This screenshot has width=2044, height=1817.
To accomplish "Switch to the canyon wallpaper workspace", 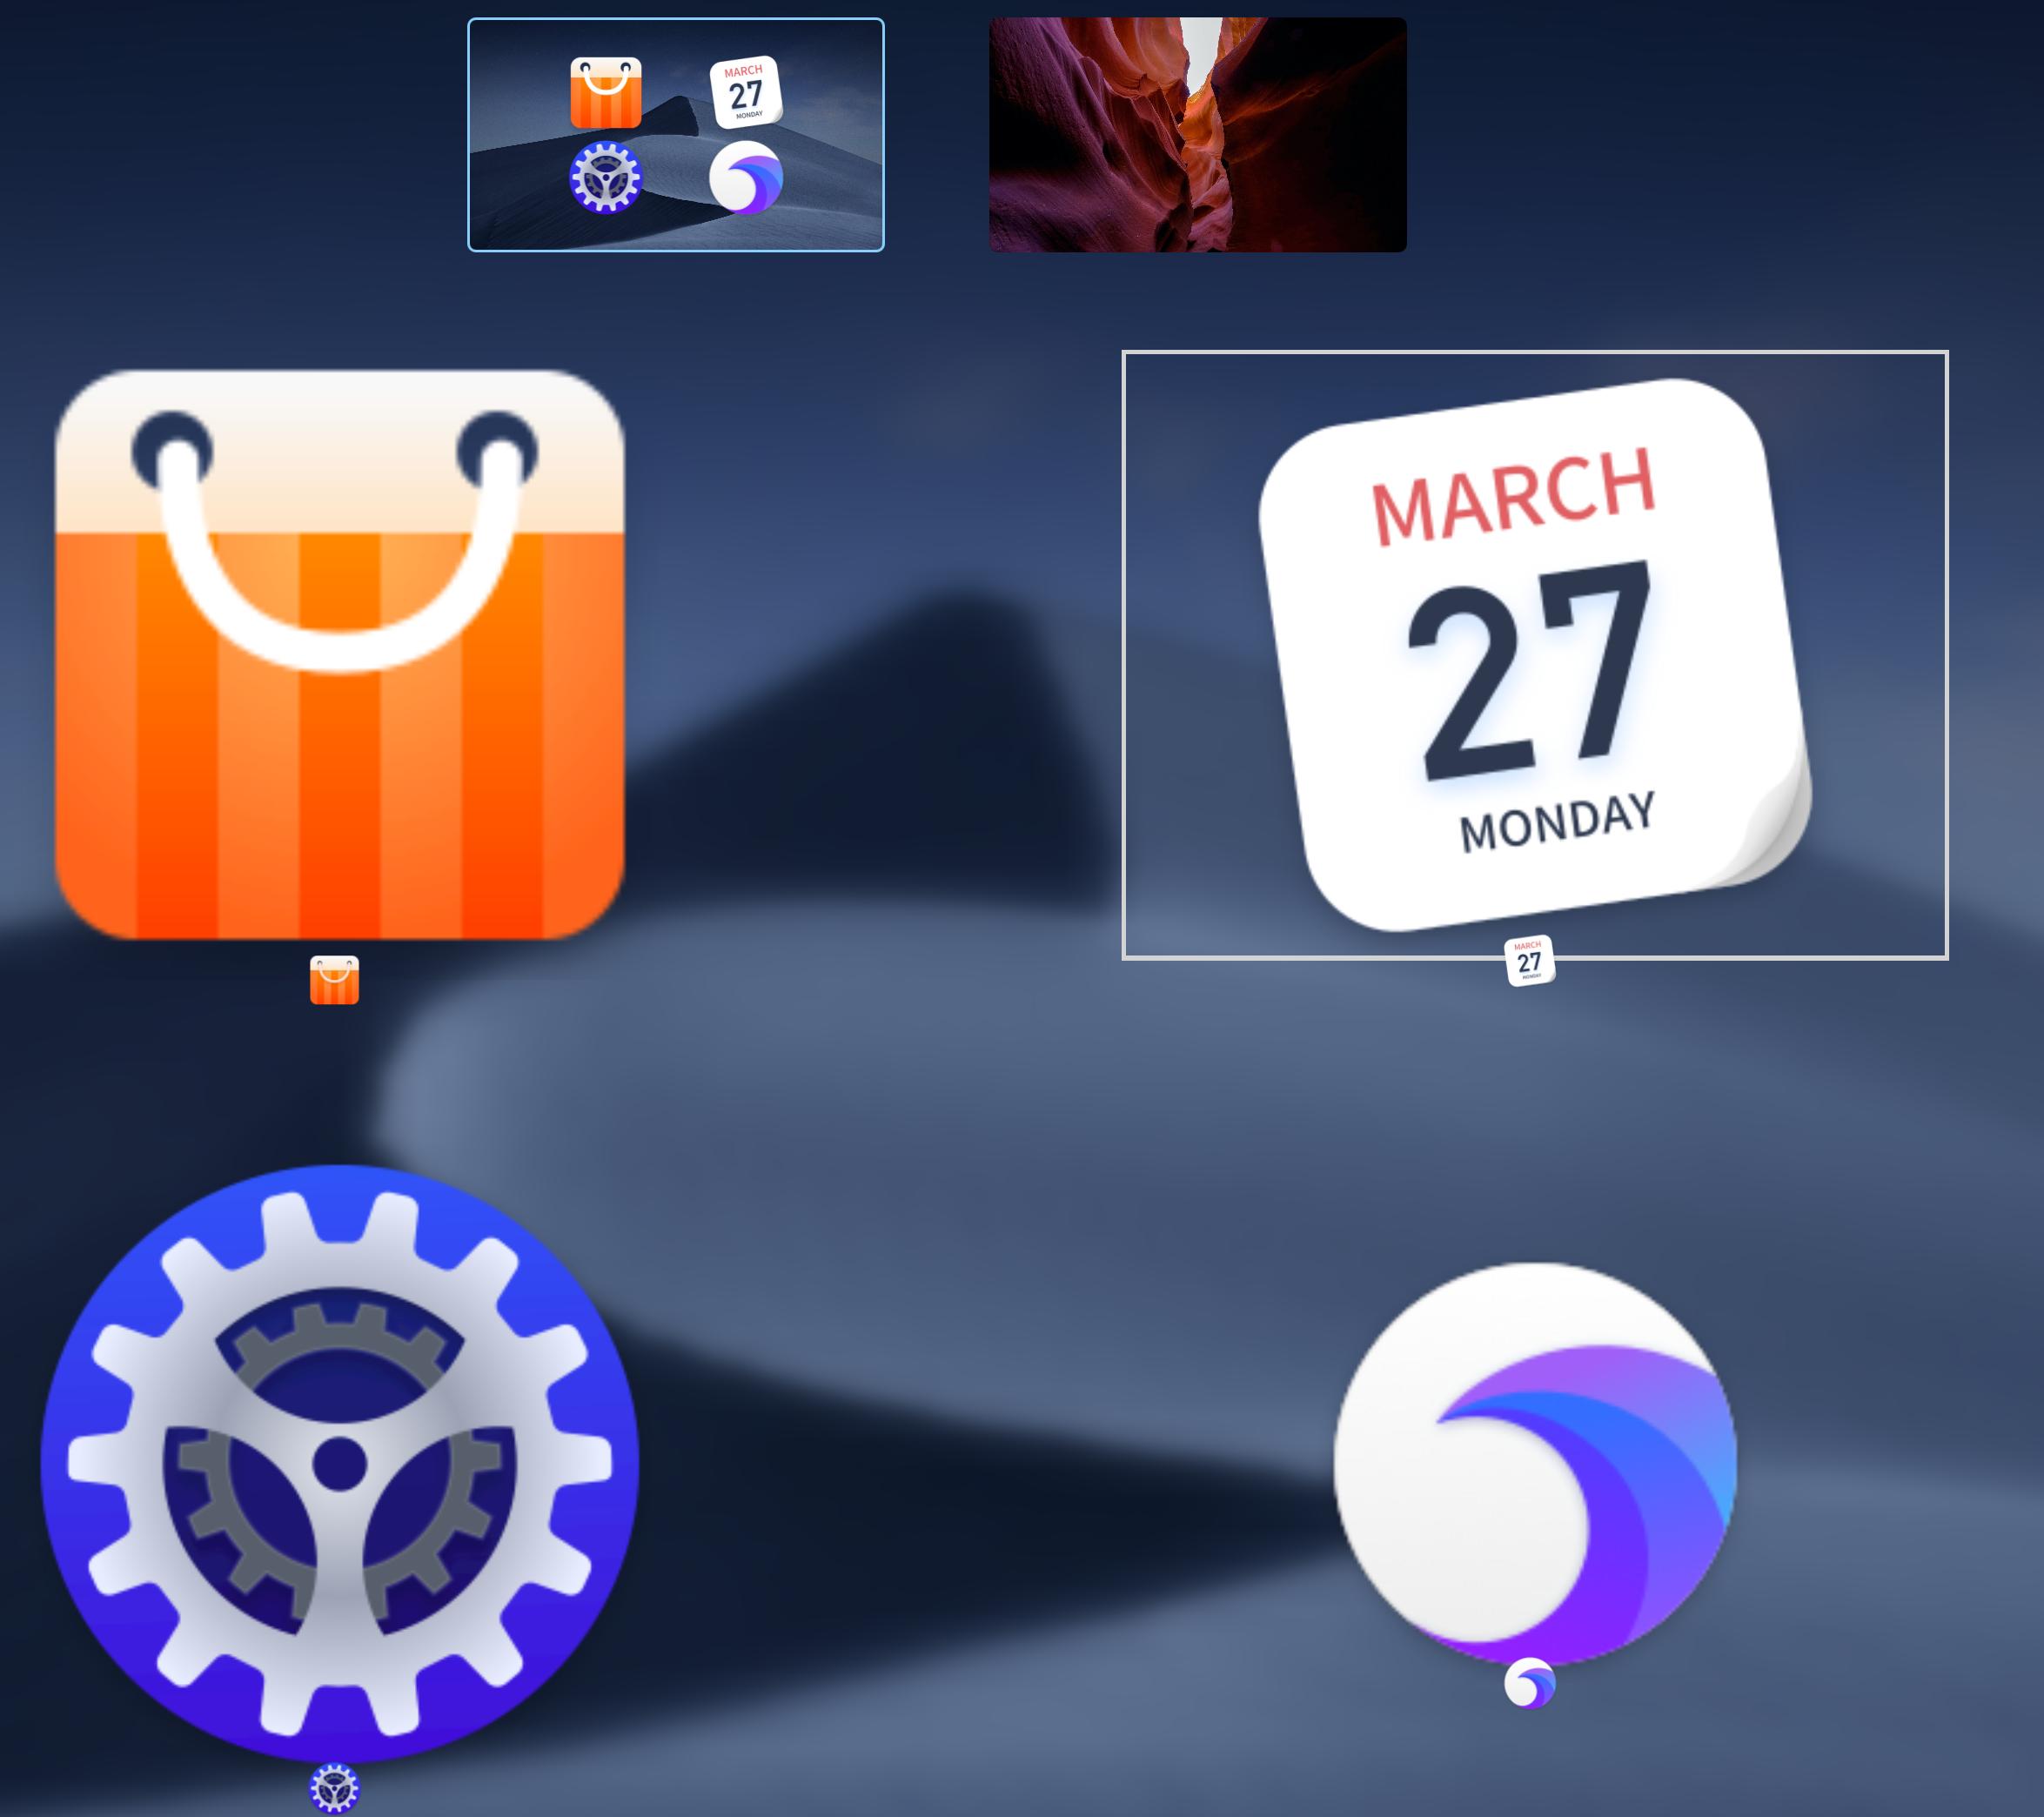I will [1197, 134].
